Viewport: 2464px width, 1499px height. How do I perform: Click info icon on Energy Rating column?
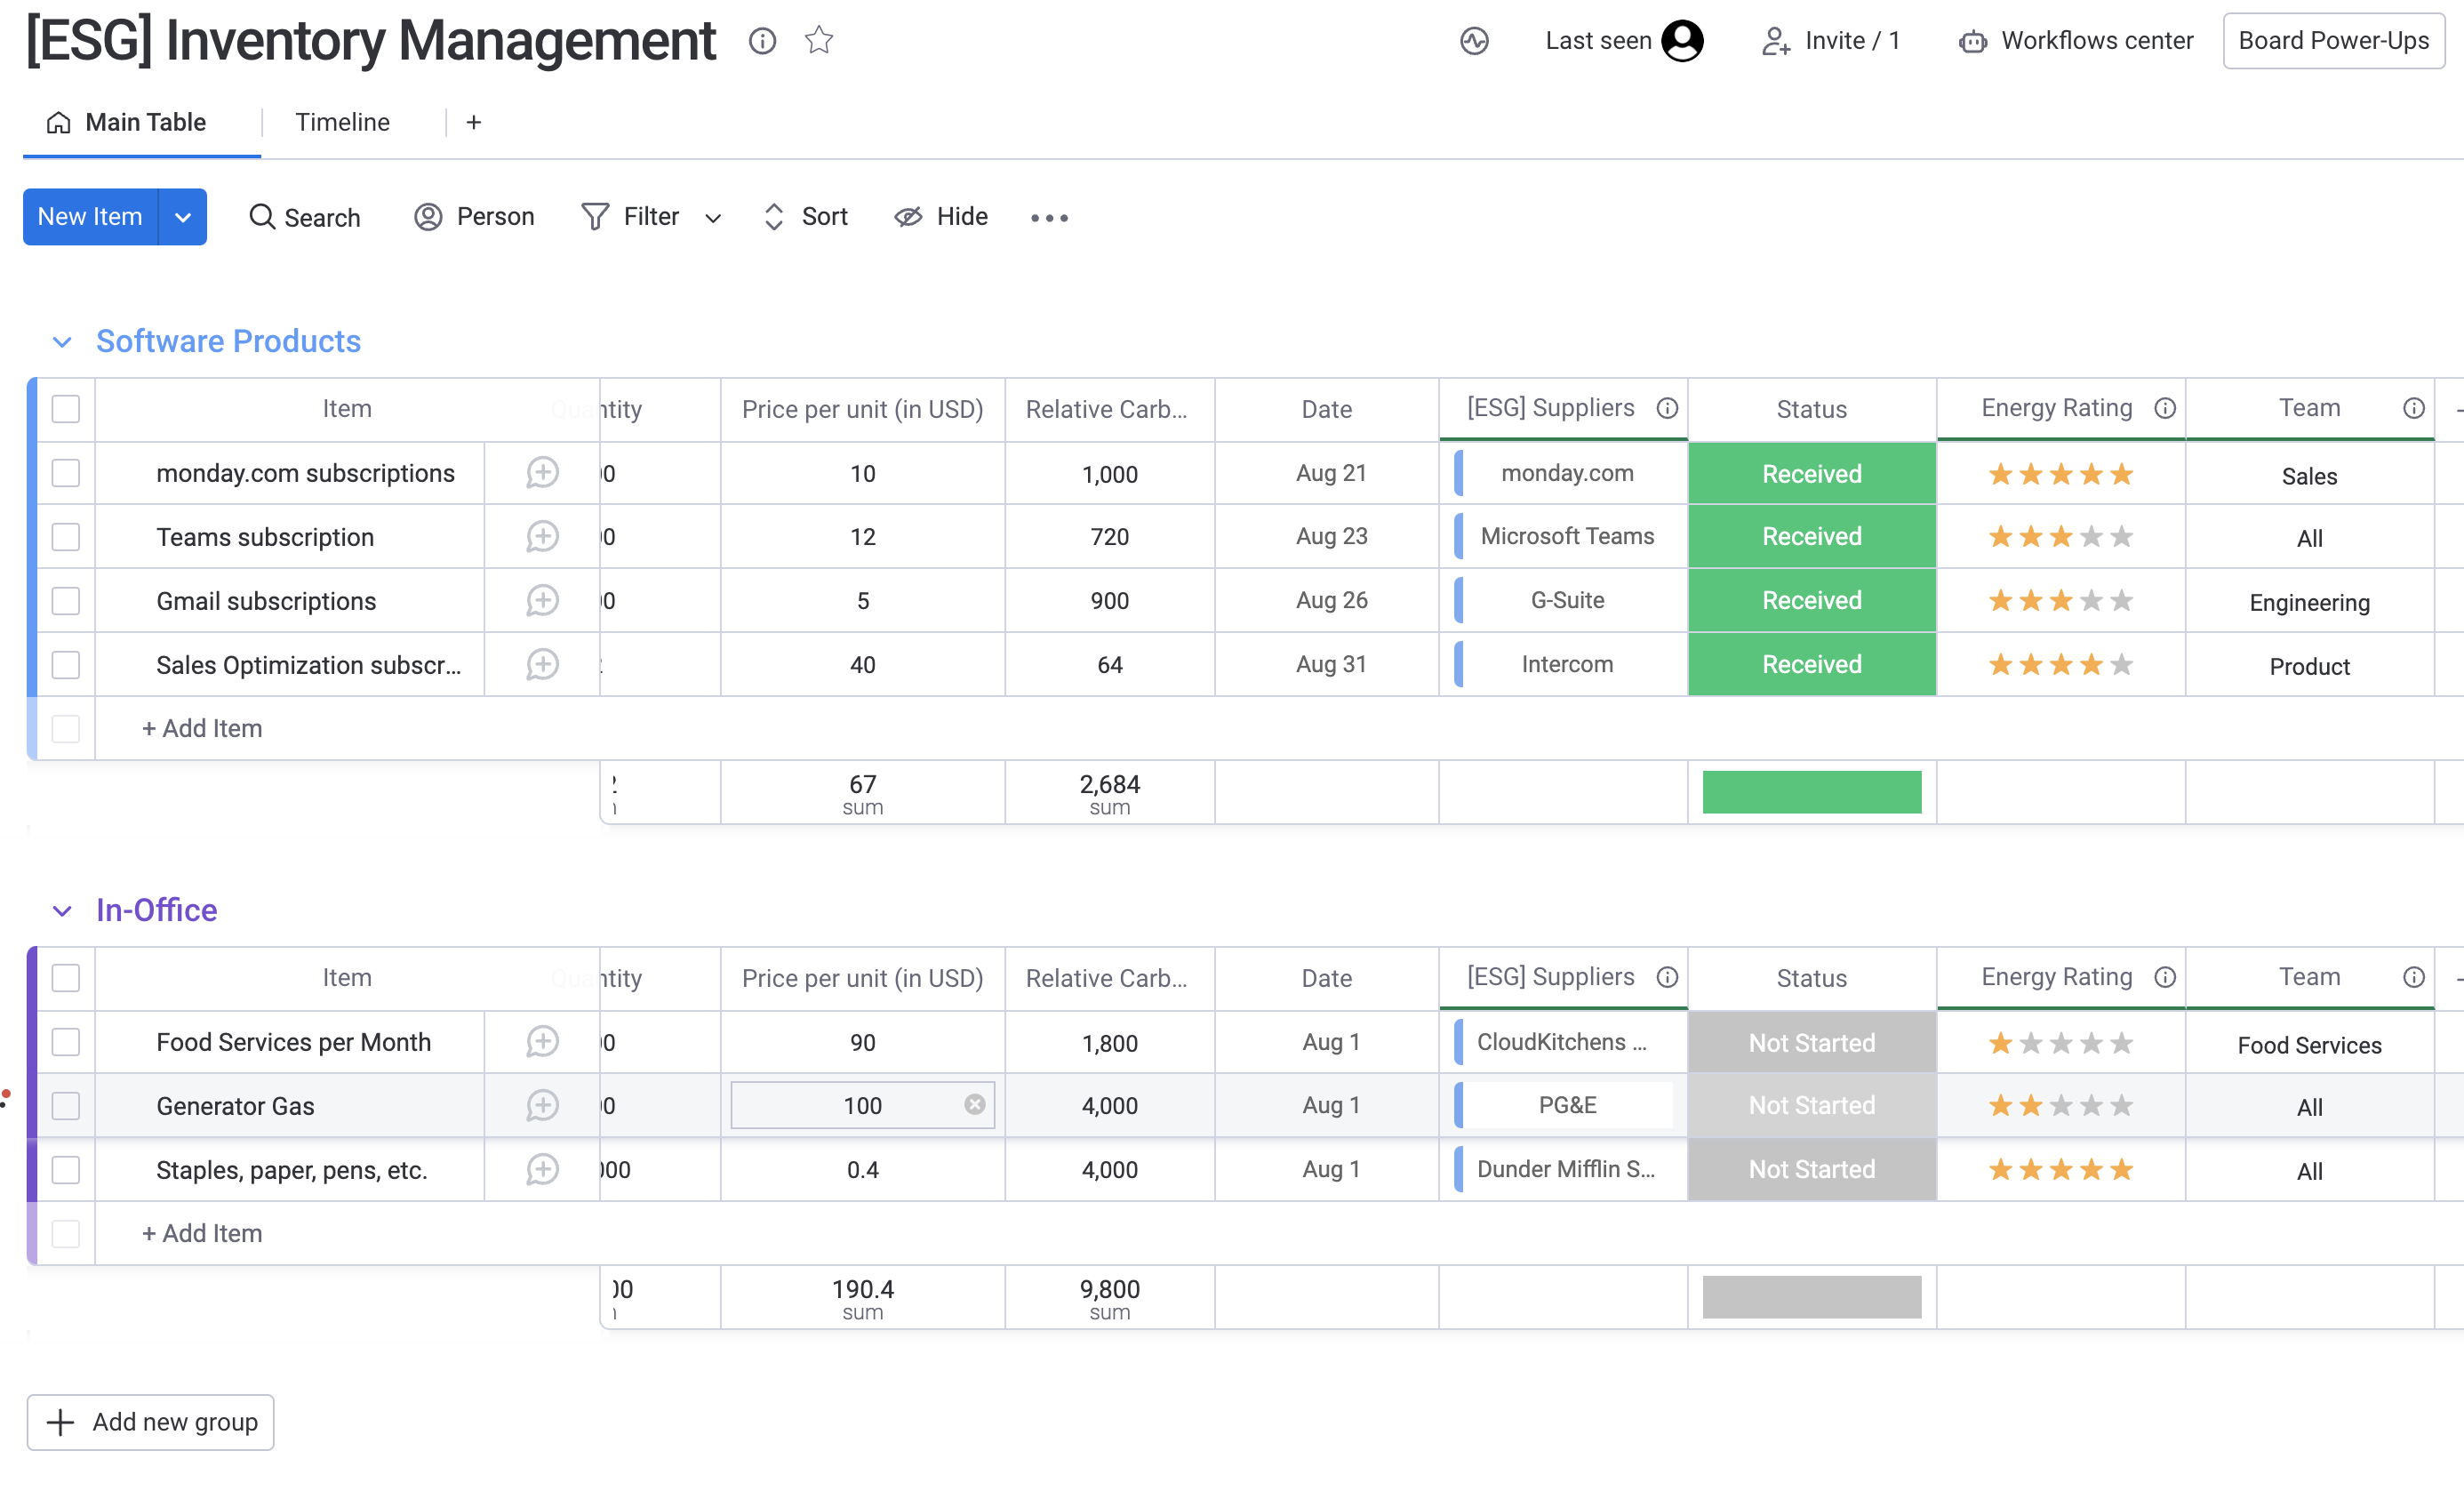(2164, 408)
